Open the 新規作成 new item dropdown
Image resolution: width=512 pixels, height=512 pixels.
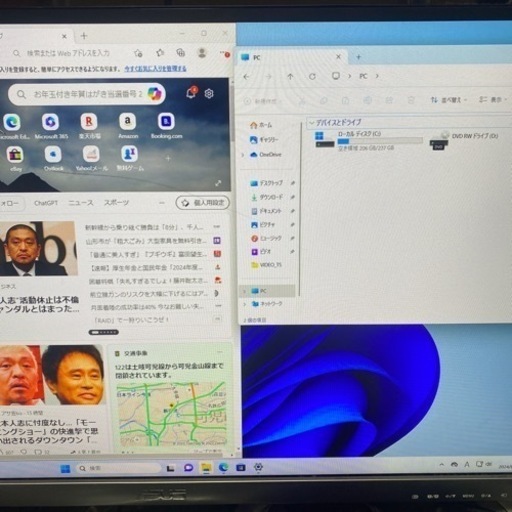(263, 101)
